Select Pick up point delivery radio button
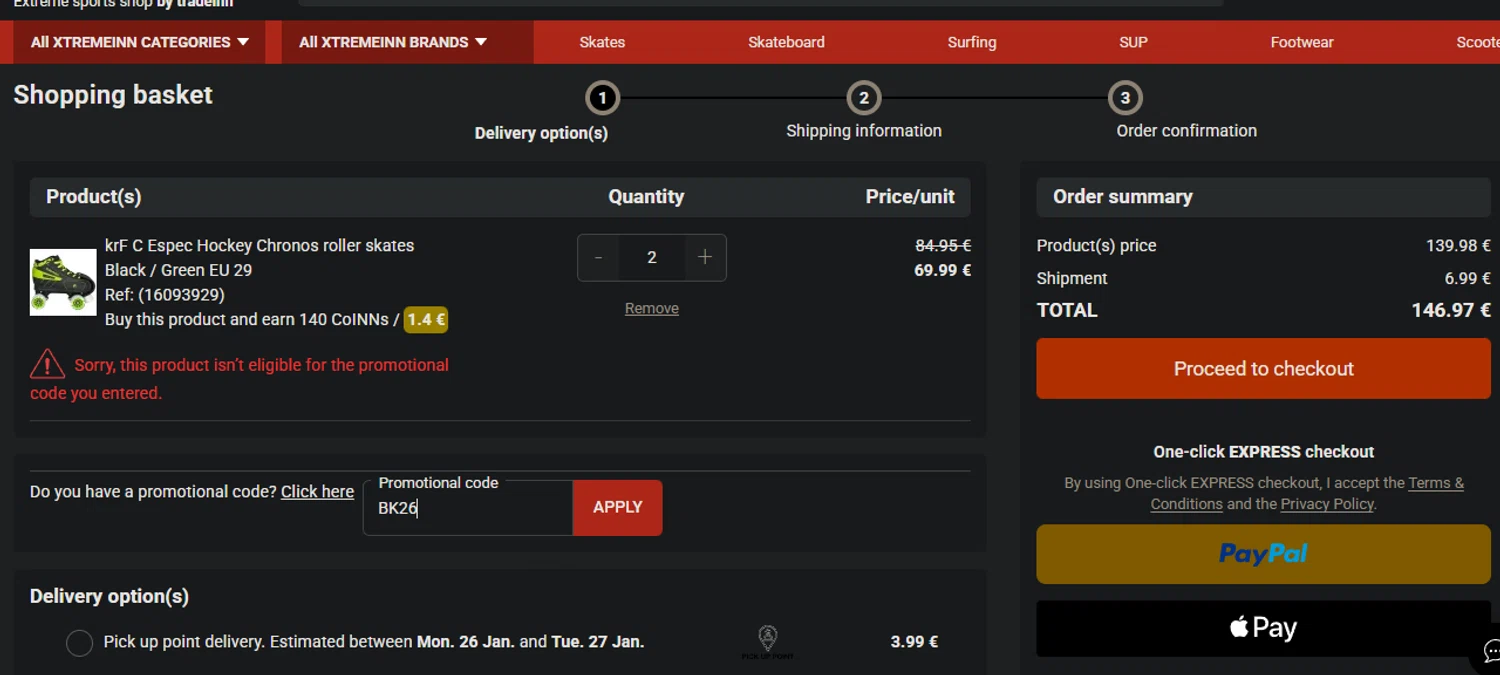The image size is (1500, 675). (79, 642)
